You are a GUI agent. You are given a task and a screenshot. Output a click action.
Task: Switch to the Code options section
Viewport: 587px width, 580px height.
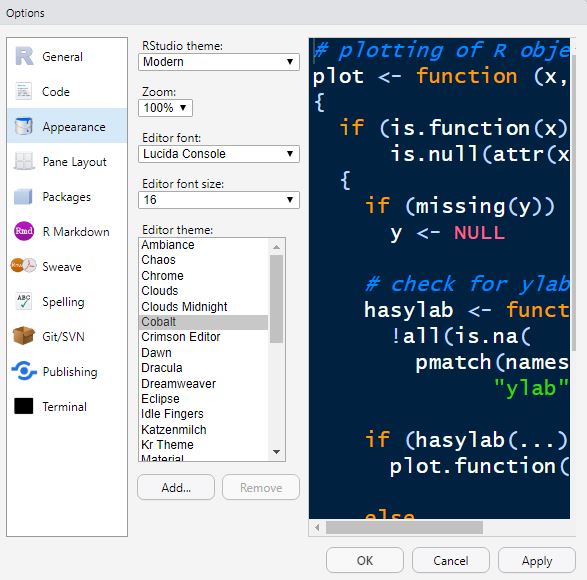click(x=67, y=91)
